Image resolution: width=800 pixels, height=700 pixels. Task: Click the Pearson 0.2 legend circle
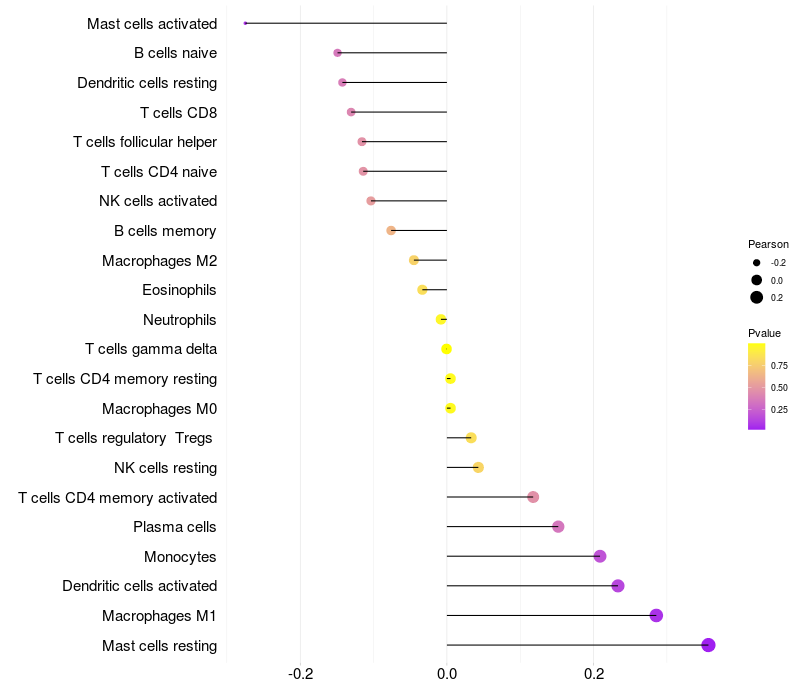pyautogui.click(x=757, y=297)
